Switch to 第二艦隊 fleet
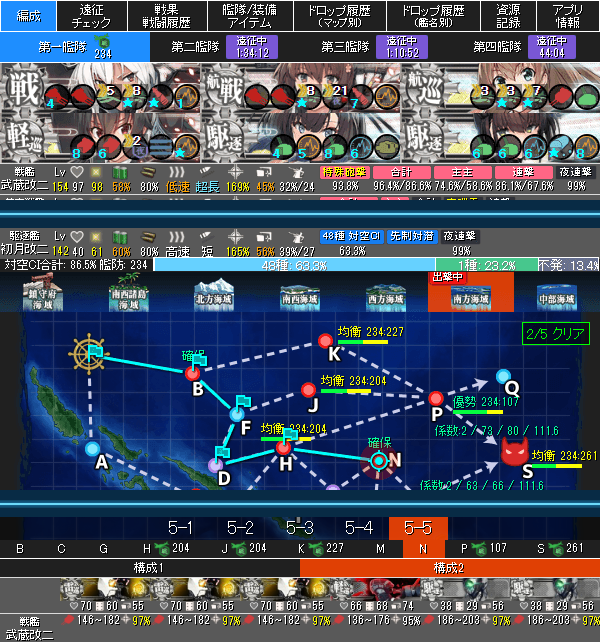 point(224,47)
